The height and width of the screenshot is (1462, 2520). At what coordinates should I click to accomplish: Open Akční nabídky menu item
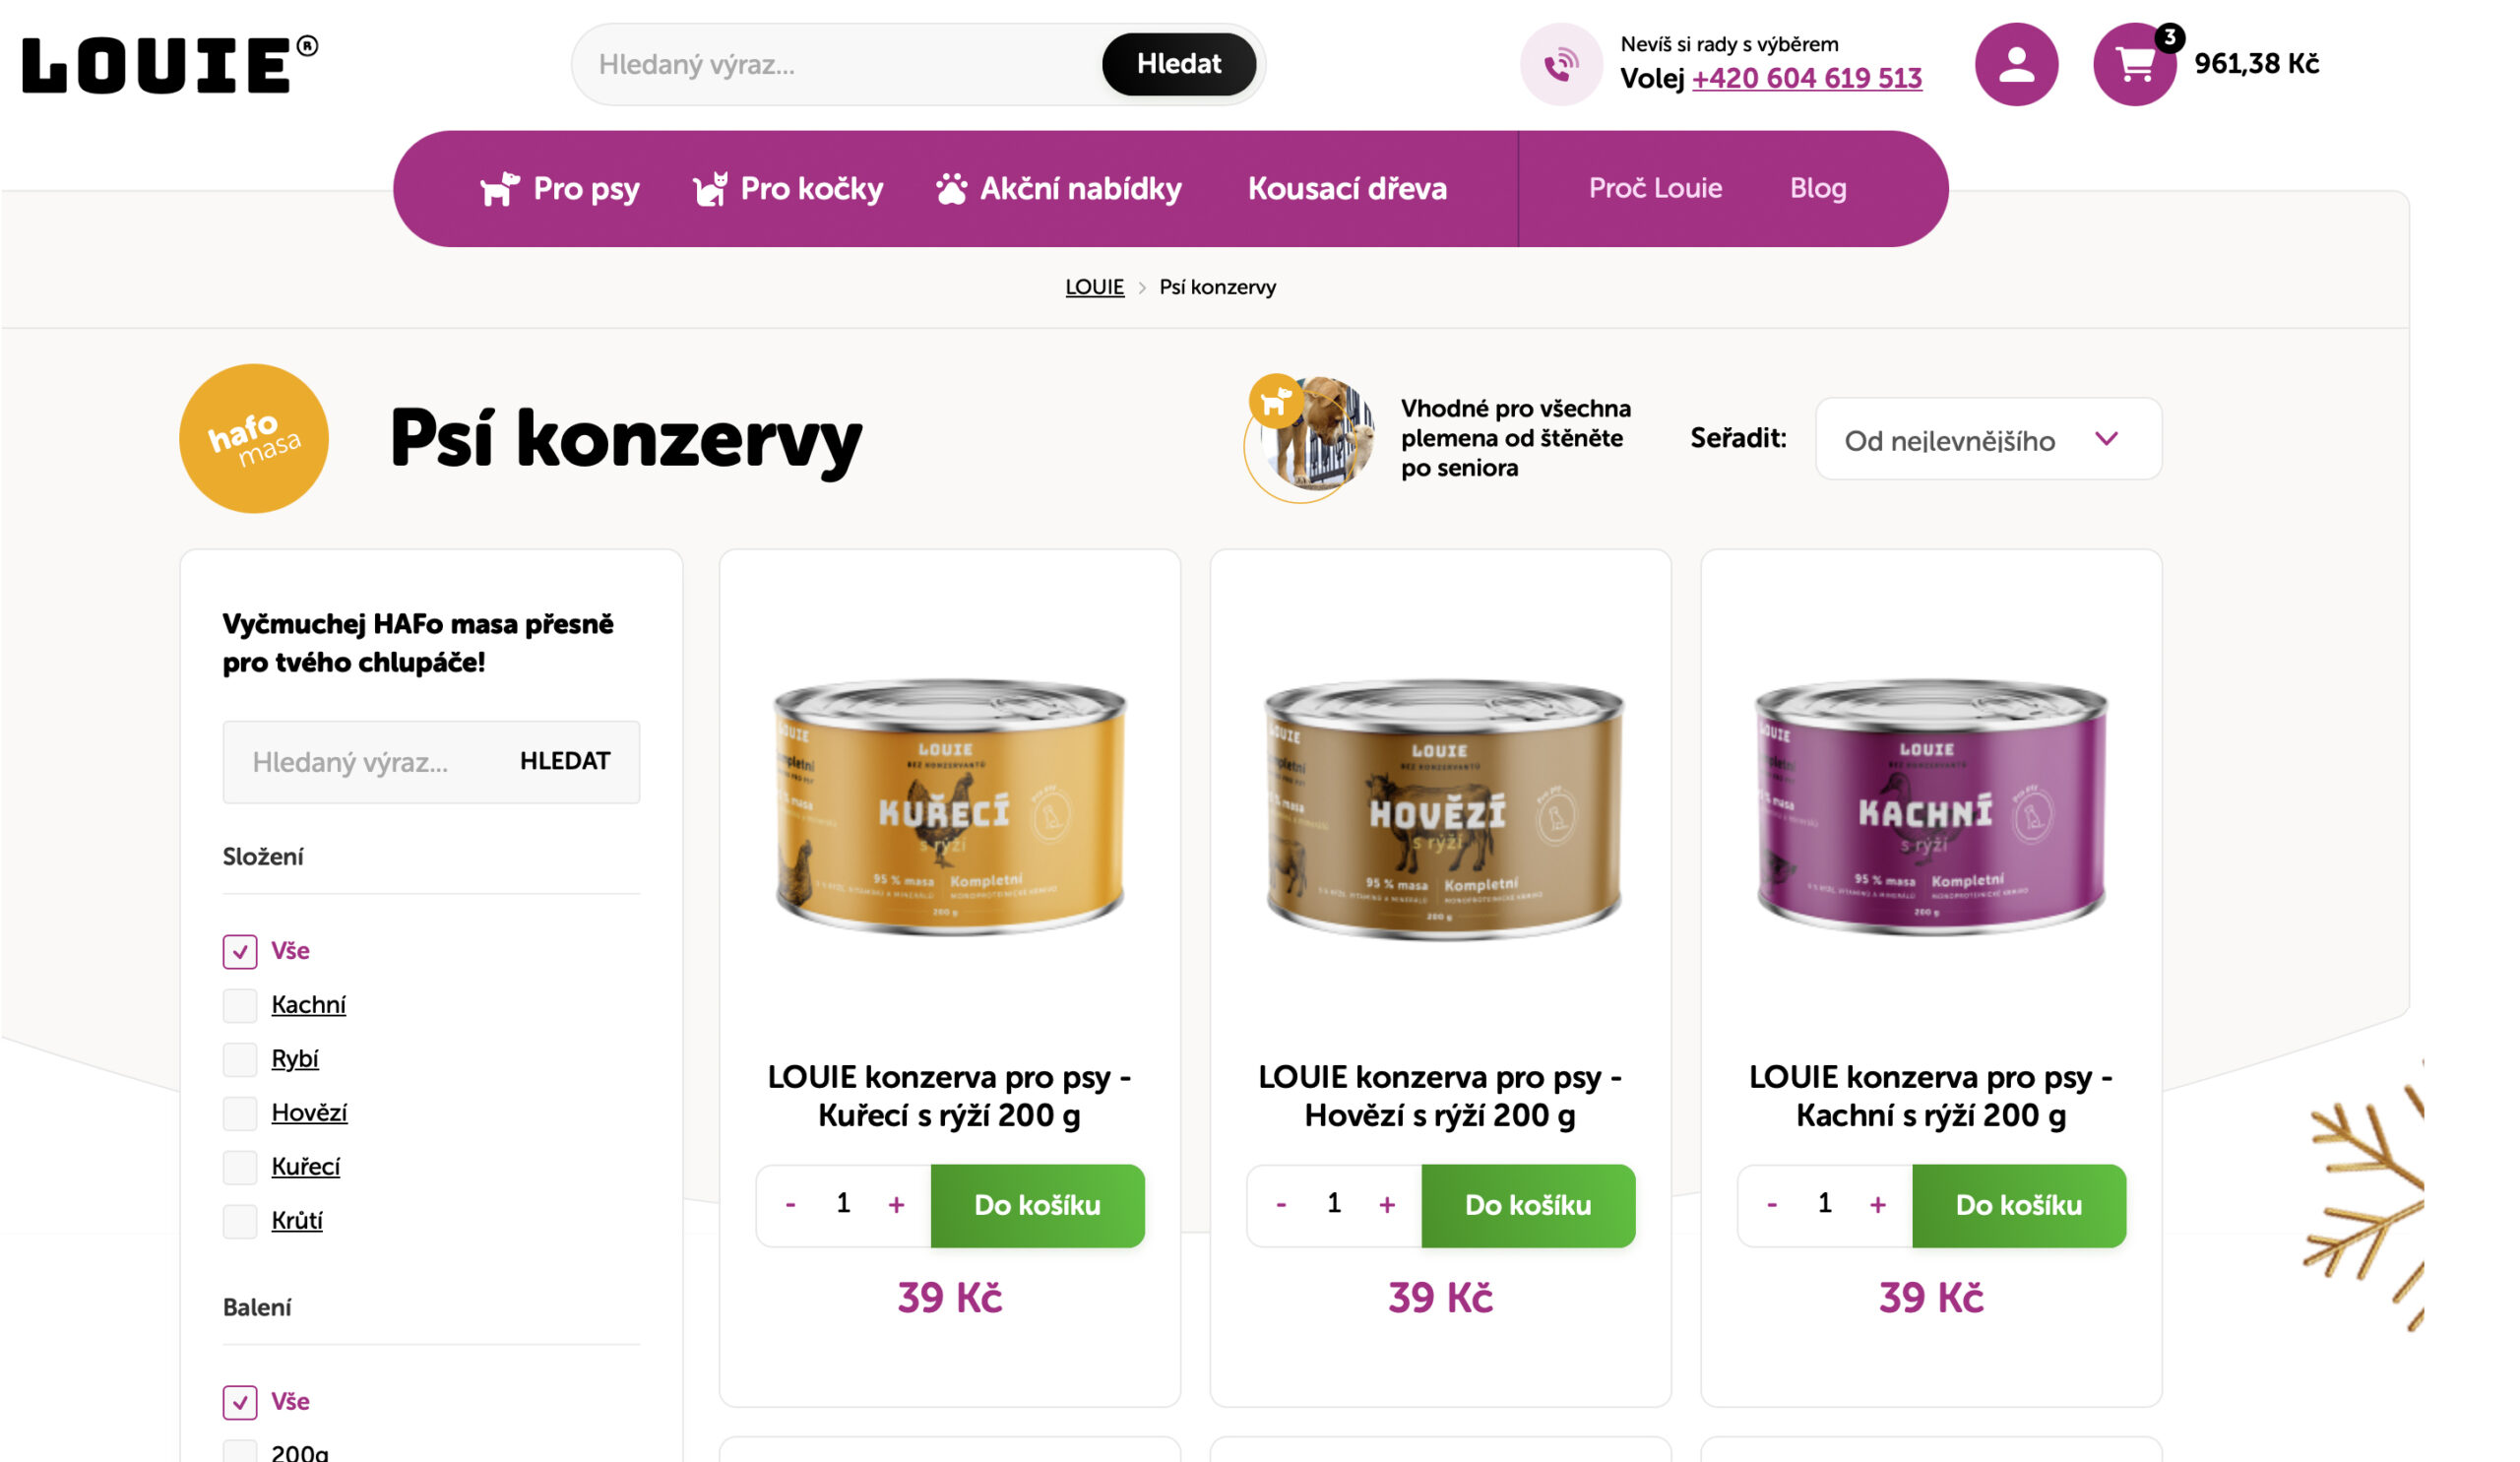1059,188
